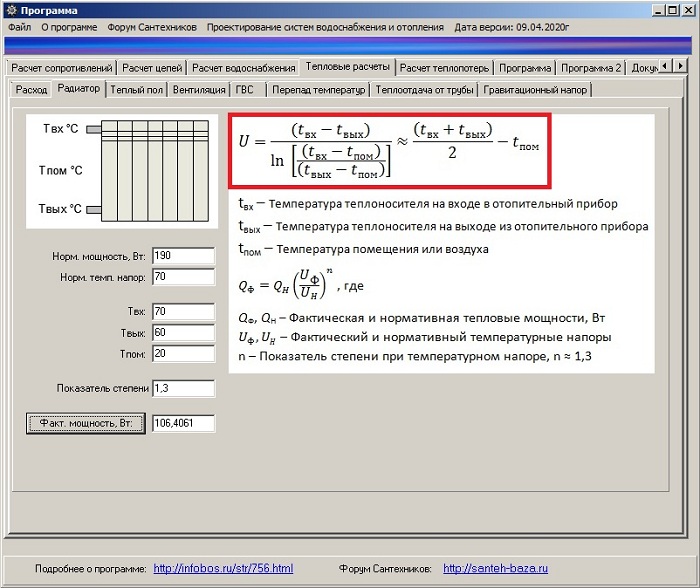
Task: Switch to Расчет сопротивлений tab
Action: click(x=62, y=68)
